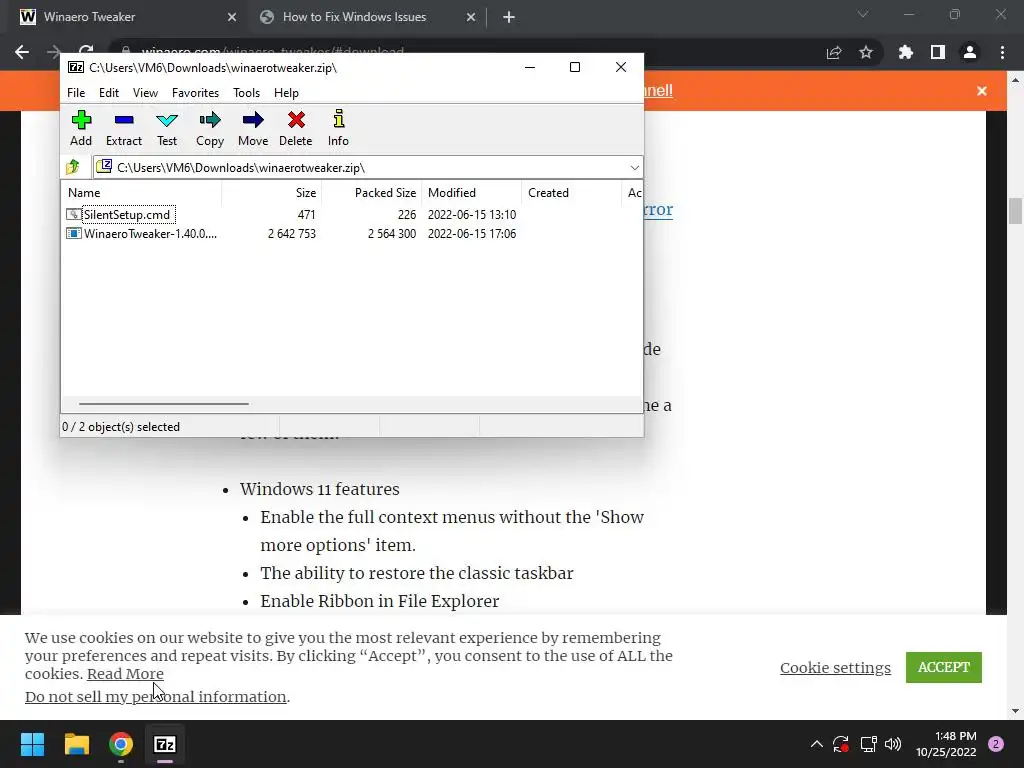The image size is (1024, 768).
Task: Close the How to Fix Windows Issues tab
Action: 471,17
